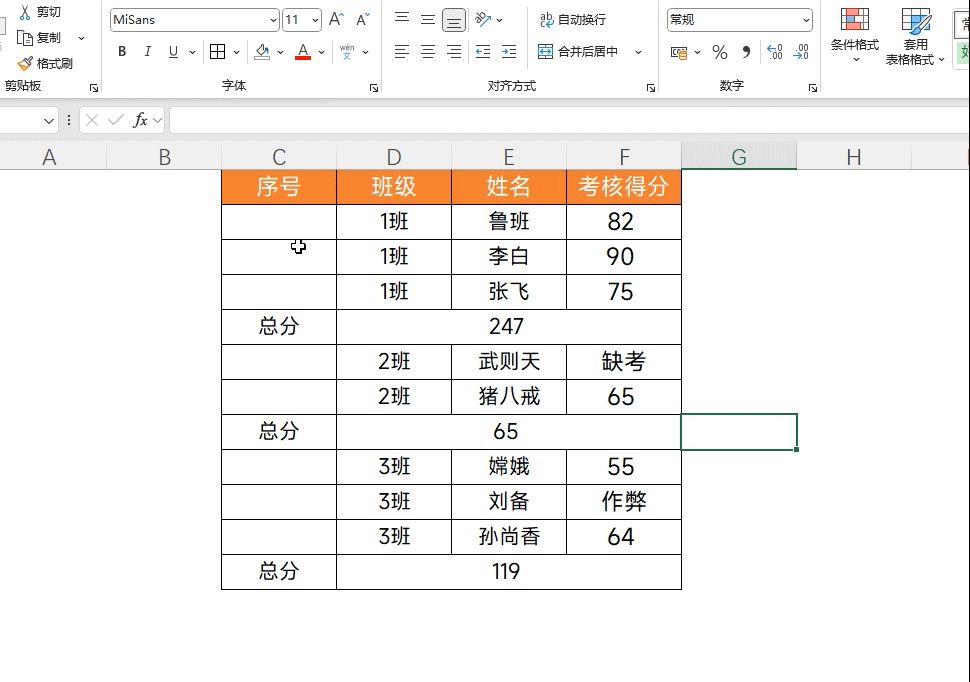This screenshot has width=970, height=682.
Task: Decrease decimal places
Action: click(x=800, y=53)
